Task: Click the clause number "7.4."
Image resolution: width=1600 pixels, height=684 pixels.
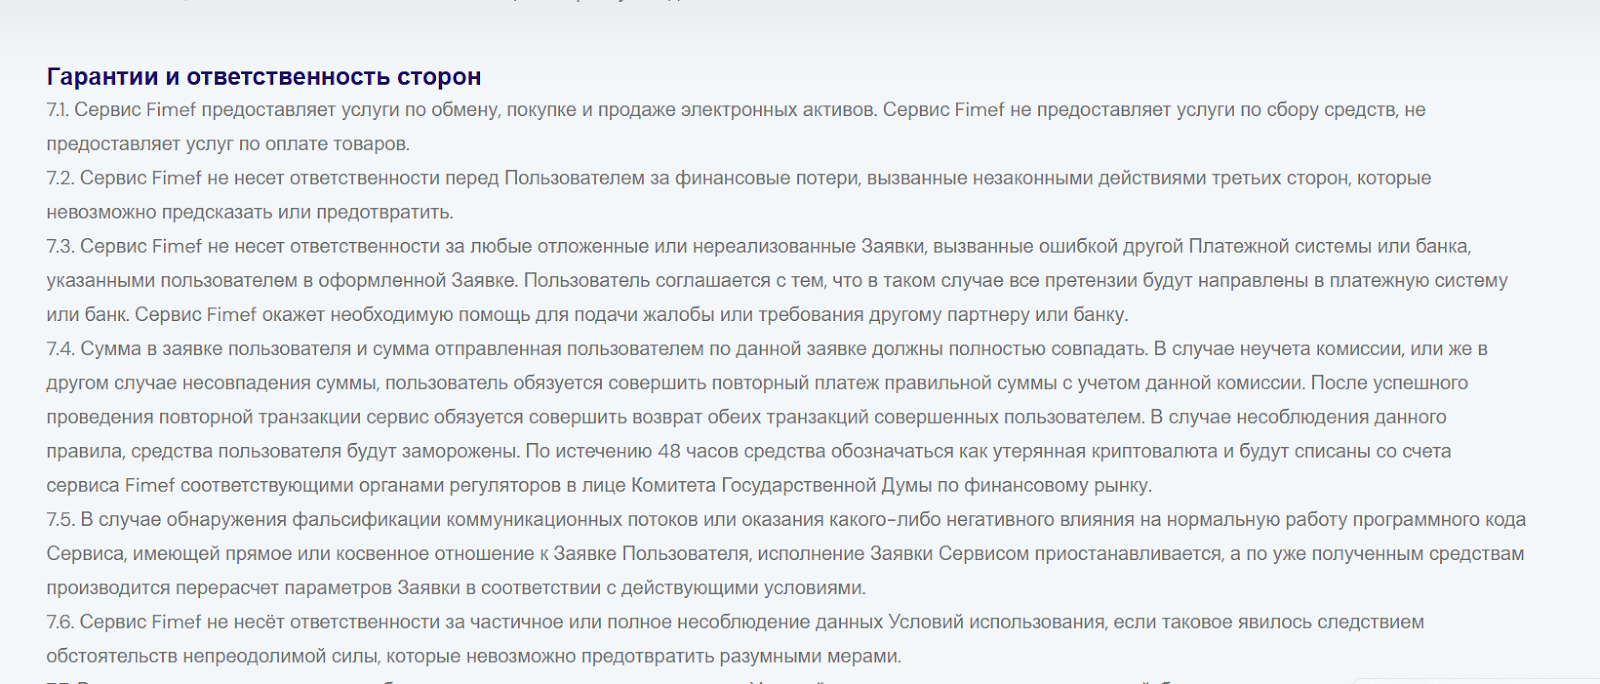Action: 61,349
